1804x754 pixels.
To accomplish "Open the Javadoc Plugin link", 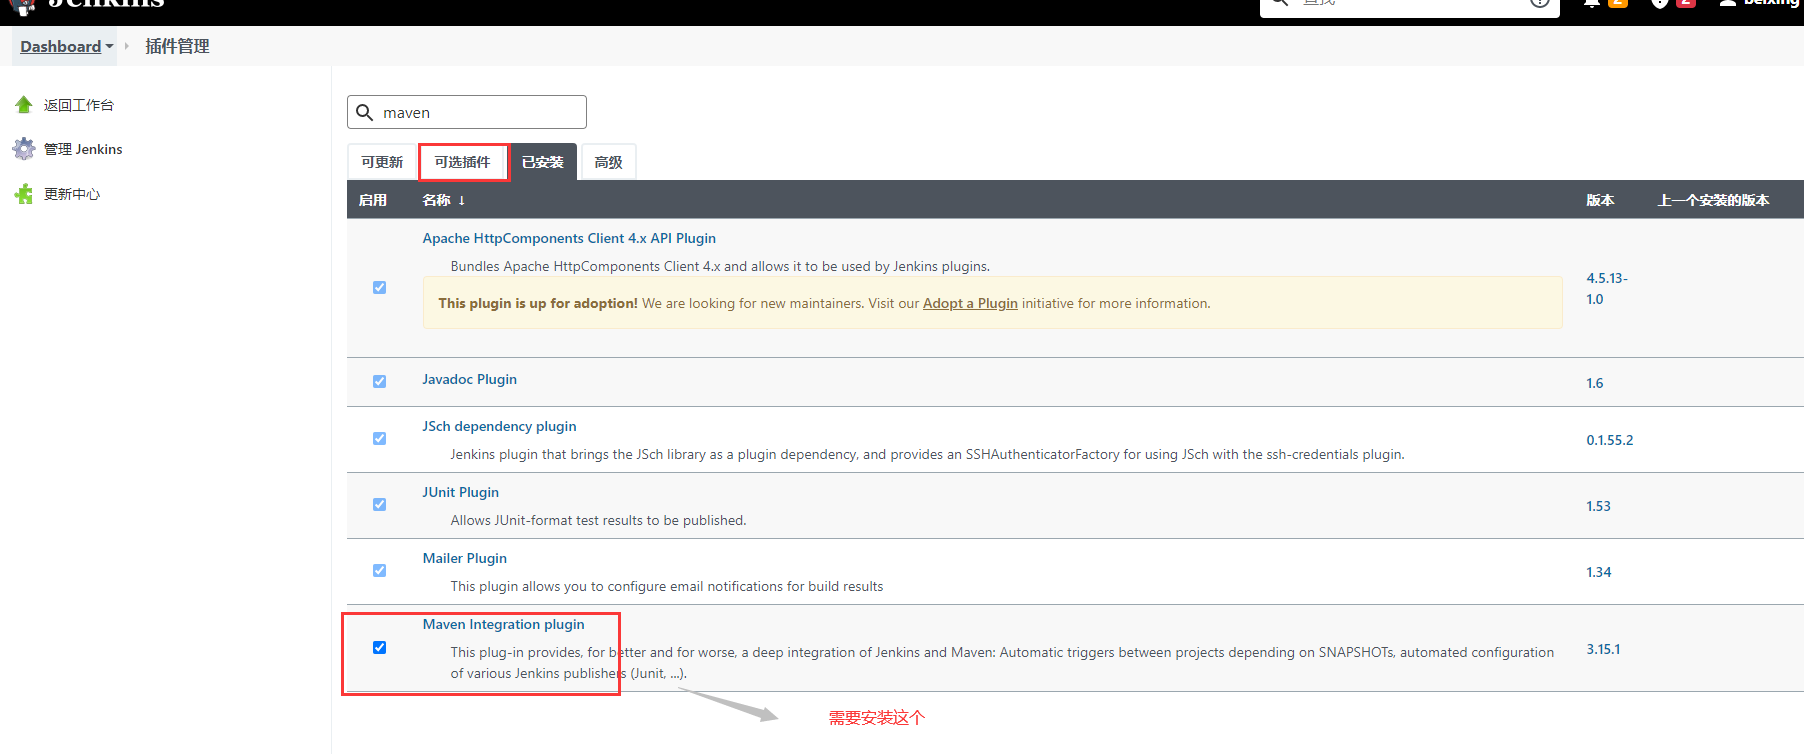I will [469, 379].
